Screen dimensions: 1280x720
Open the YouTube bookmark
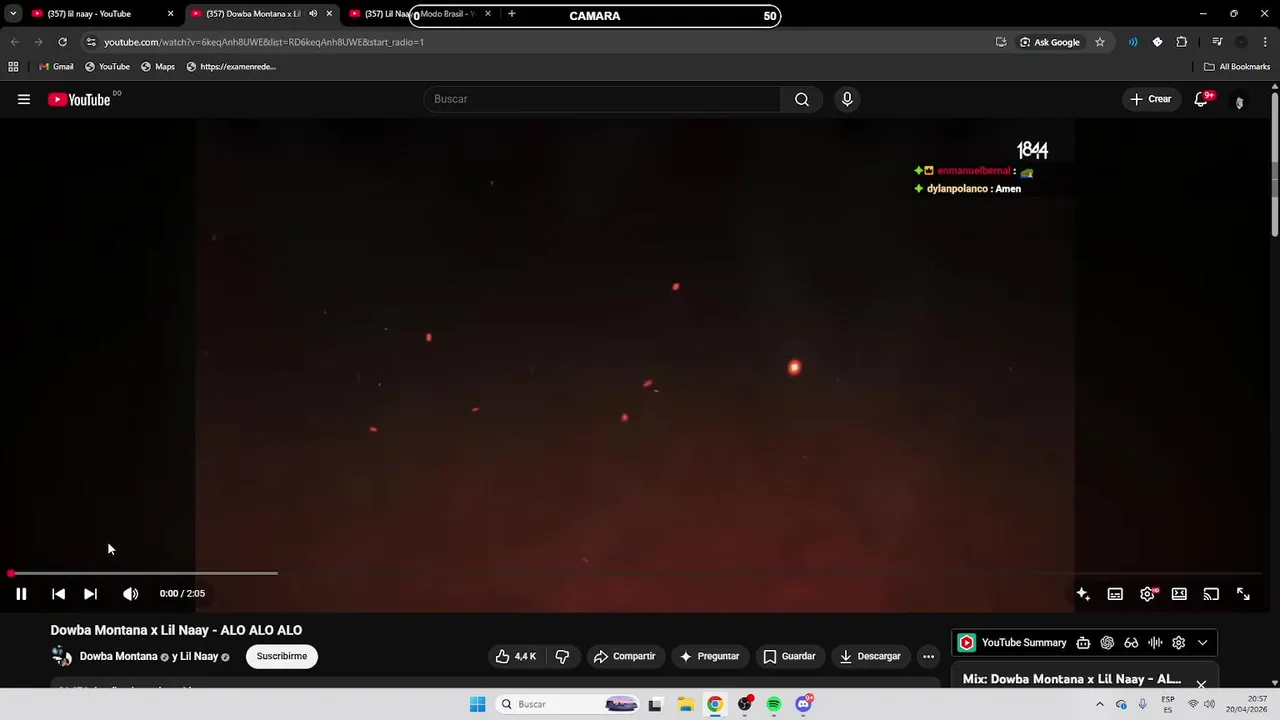tap(107, 67)
